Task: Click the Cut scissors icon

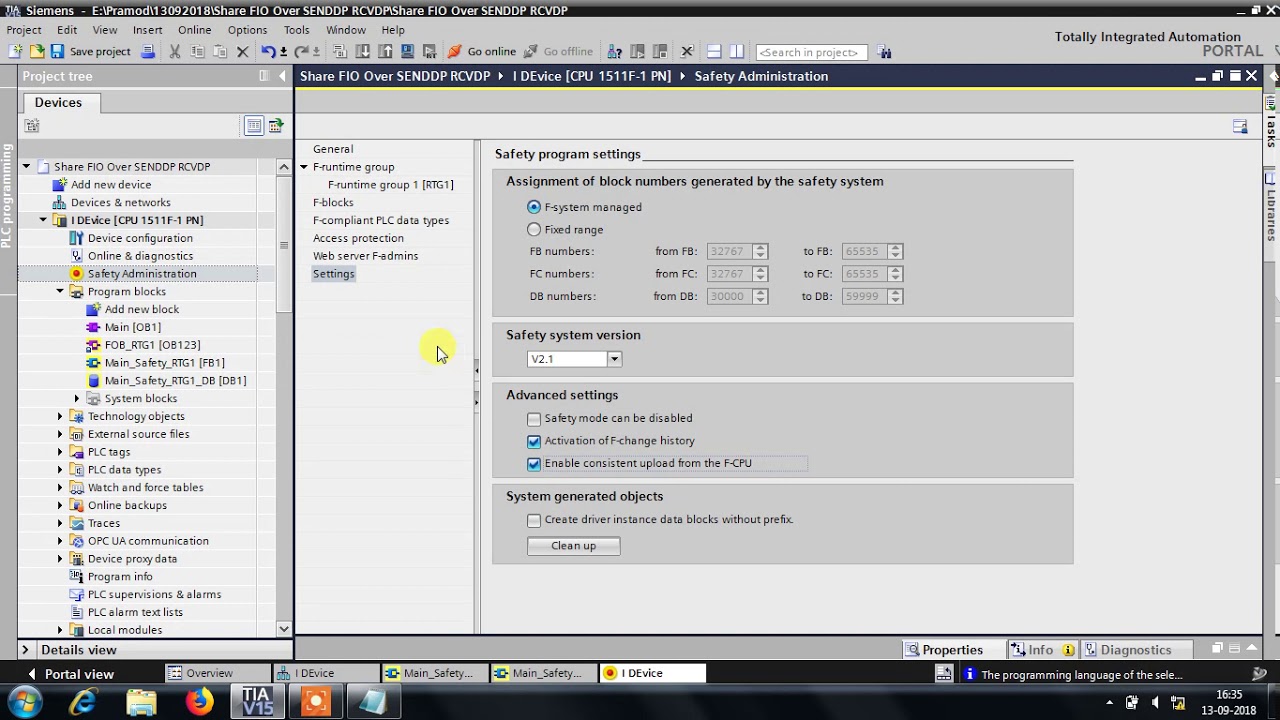Action: (175, 52)
